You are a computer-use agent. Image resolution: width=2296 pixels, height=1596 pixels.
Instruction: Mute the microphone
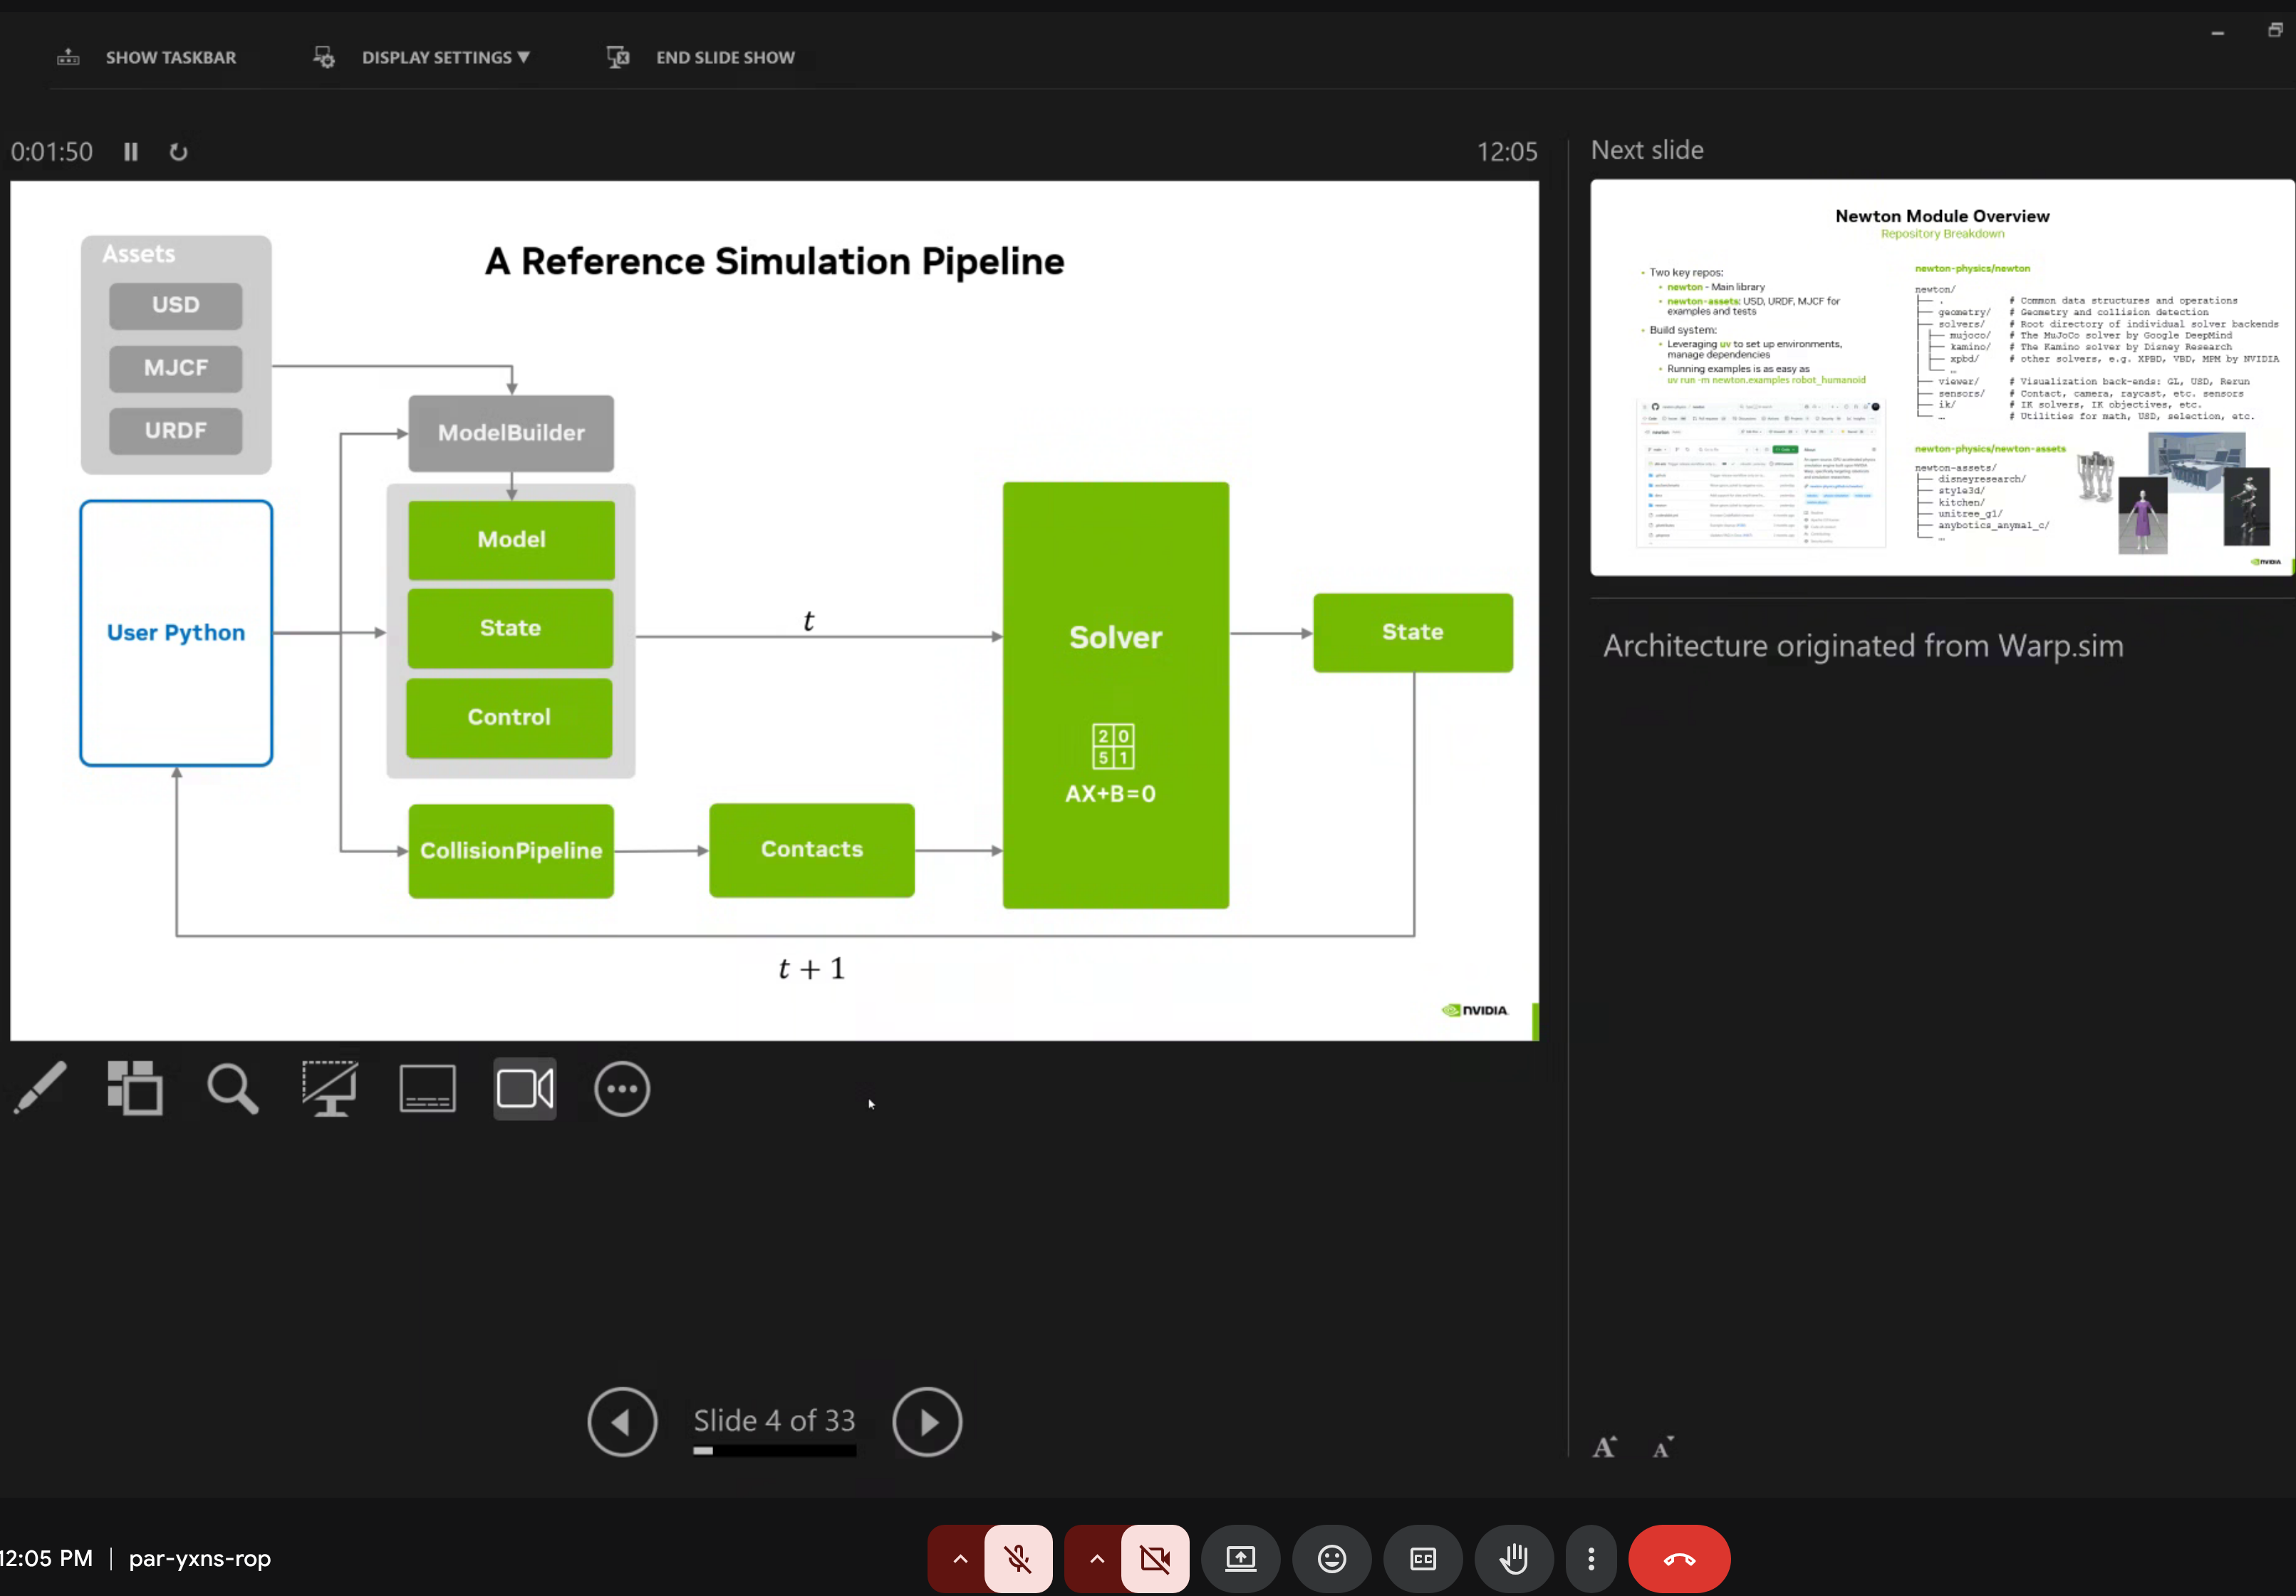click(1018, 1559)
